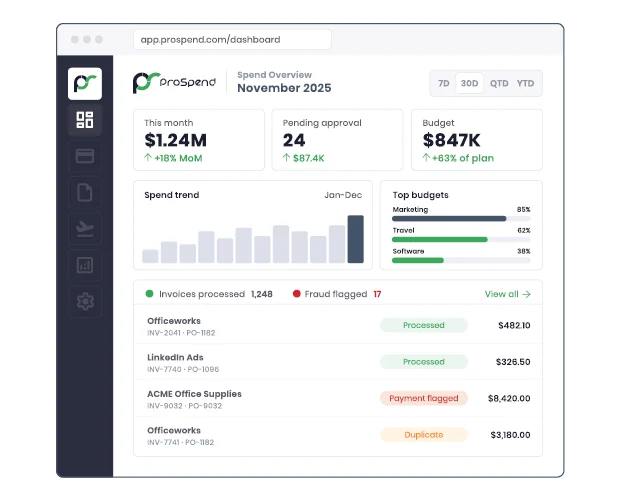Click the $482.10 amount
The image size is (620, 500).
click(x=514, y=325)
